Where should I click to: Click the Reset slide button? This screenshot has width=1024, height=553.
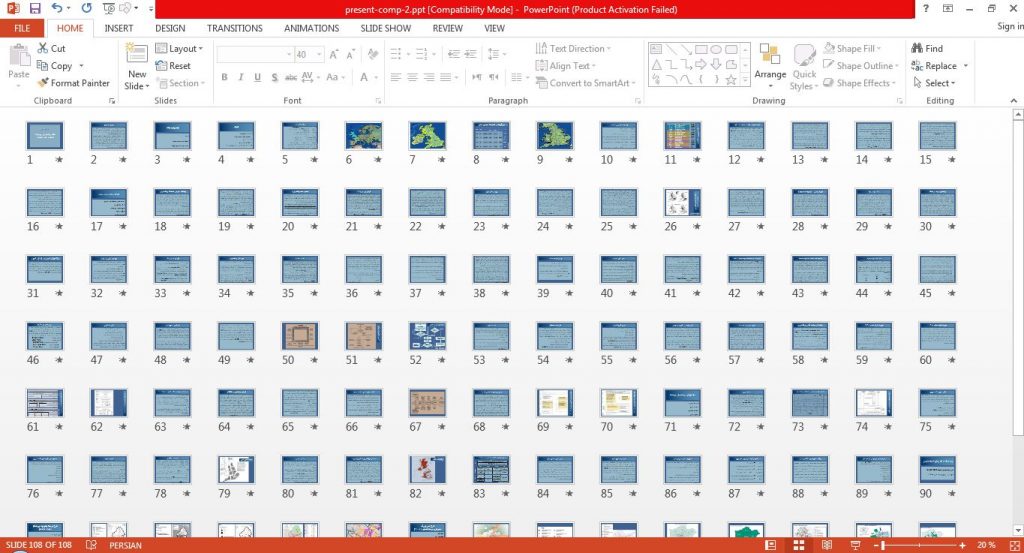173,65
